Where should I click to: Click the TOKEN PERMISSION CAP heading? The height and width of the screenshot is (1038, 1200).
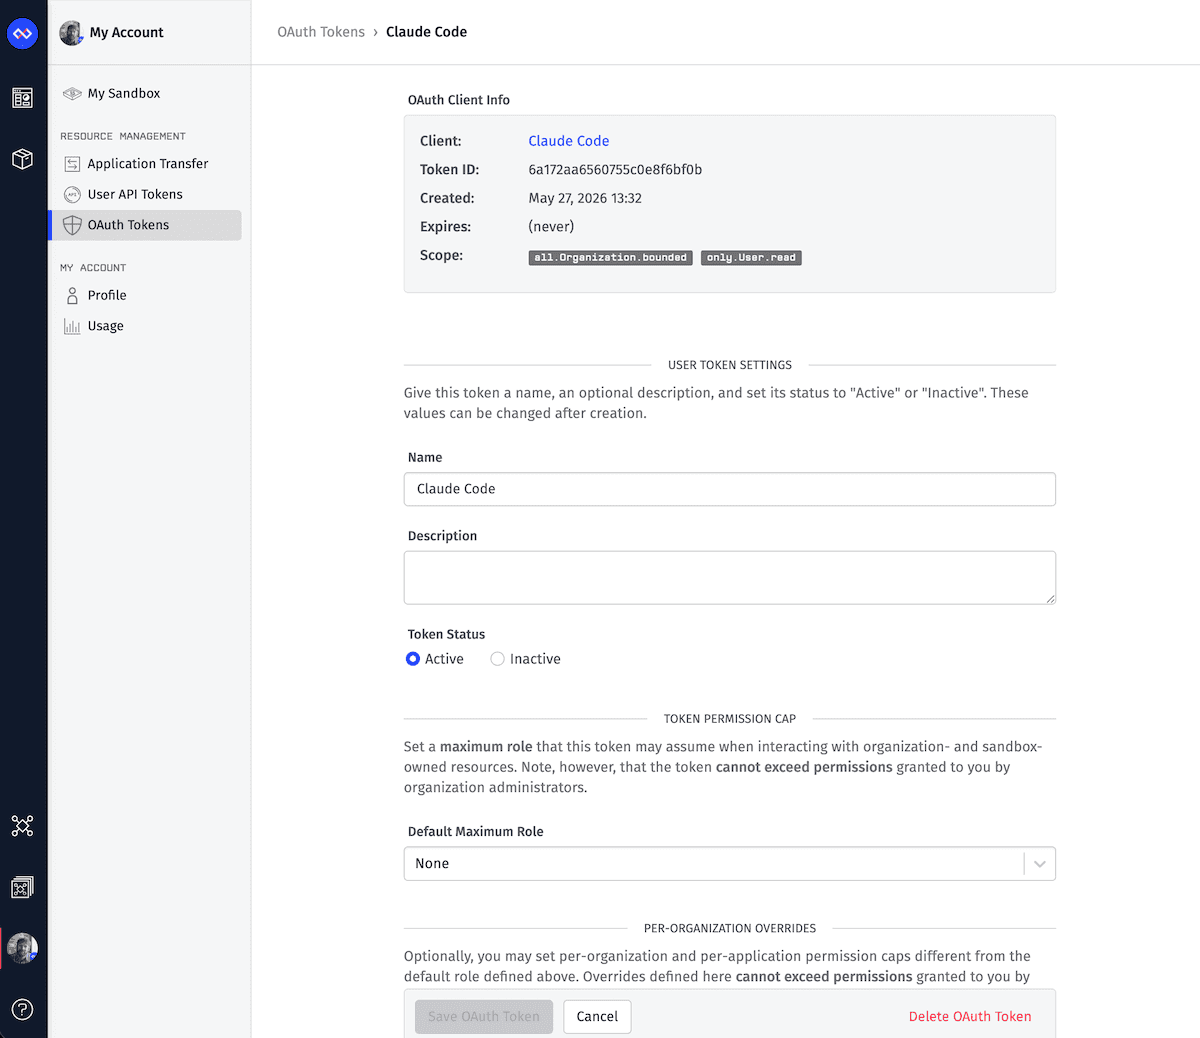point(730,719)
